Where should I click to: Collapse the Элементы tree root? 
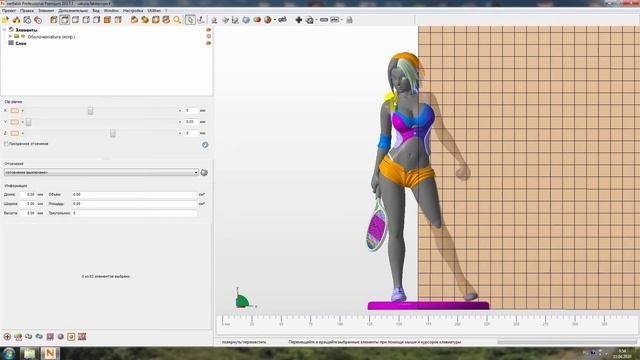tap(4, 30)
